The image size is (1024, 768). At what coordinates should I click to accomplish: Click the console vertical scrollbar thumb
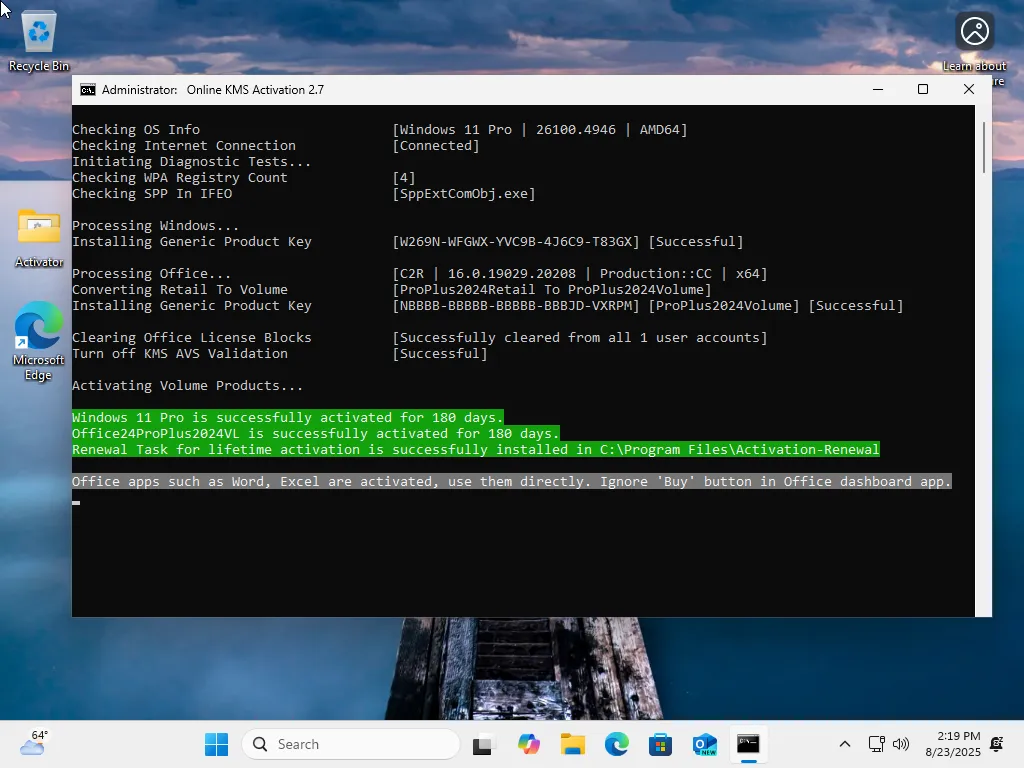984,148
